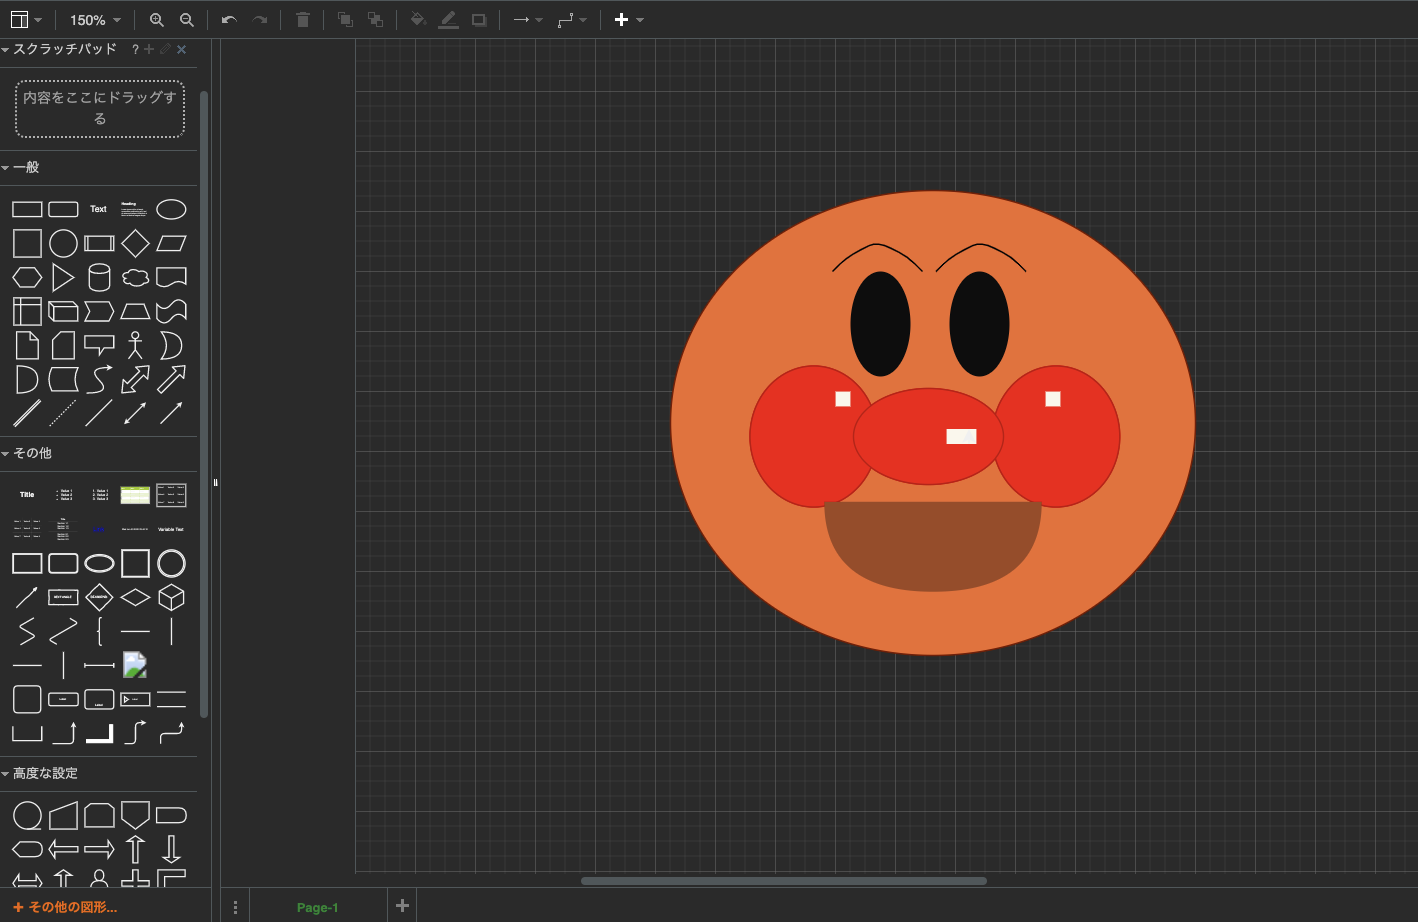Choose the stick figure actor shape

[135, 345]
